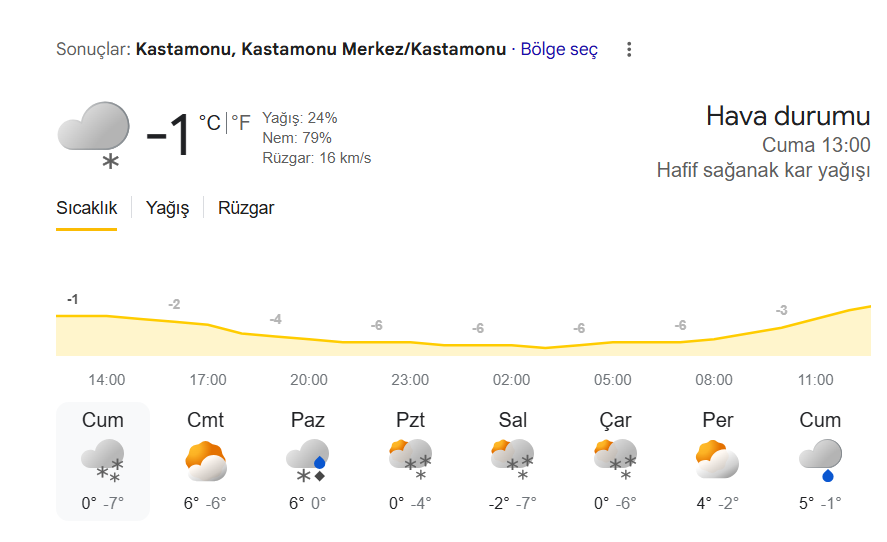Click the 08:00 hour on the chart
Viewport: 887px width, 542px height.
714,380
